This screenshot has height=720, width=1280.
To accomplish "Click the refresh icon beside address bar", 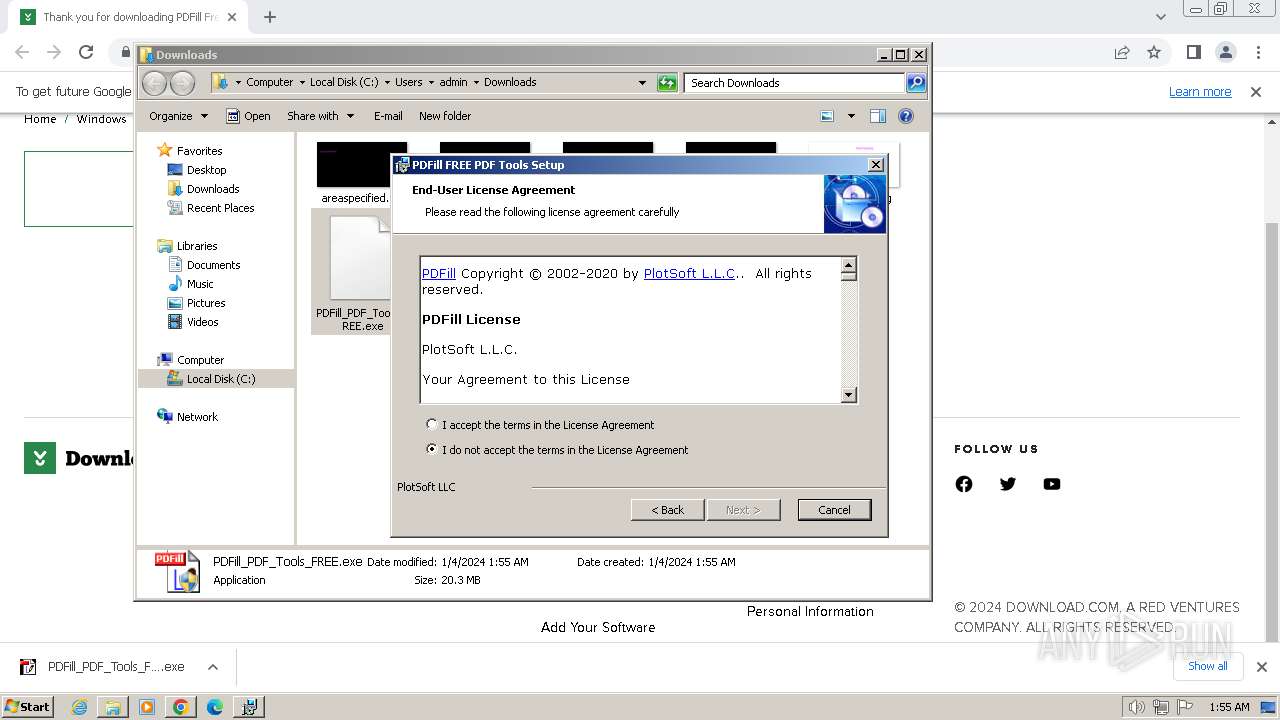I will pyautogui.click(x=667, y=83).
